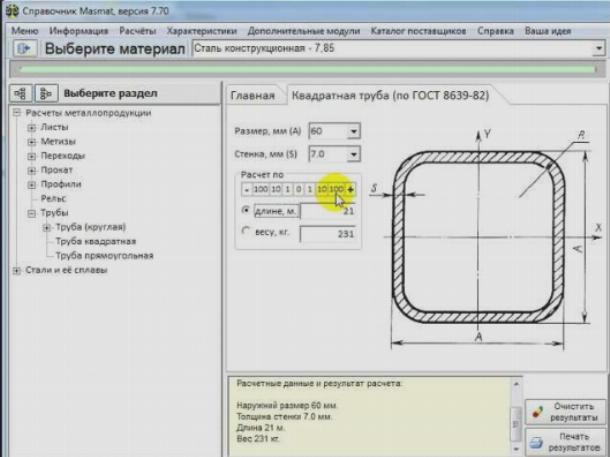Viewport: 610px width, 457px height.
Task: Open the Размер, мм (A) dropdown
Action: point(353,131)
